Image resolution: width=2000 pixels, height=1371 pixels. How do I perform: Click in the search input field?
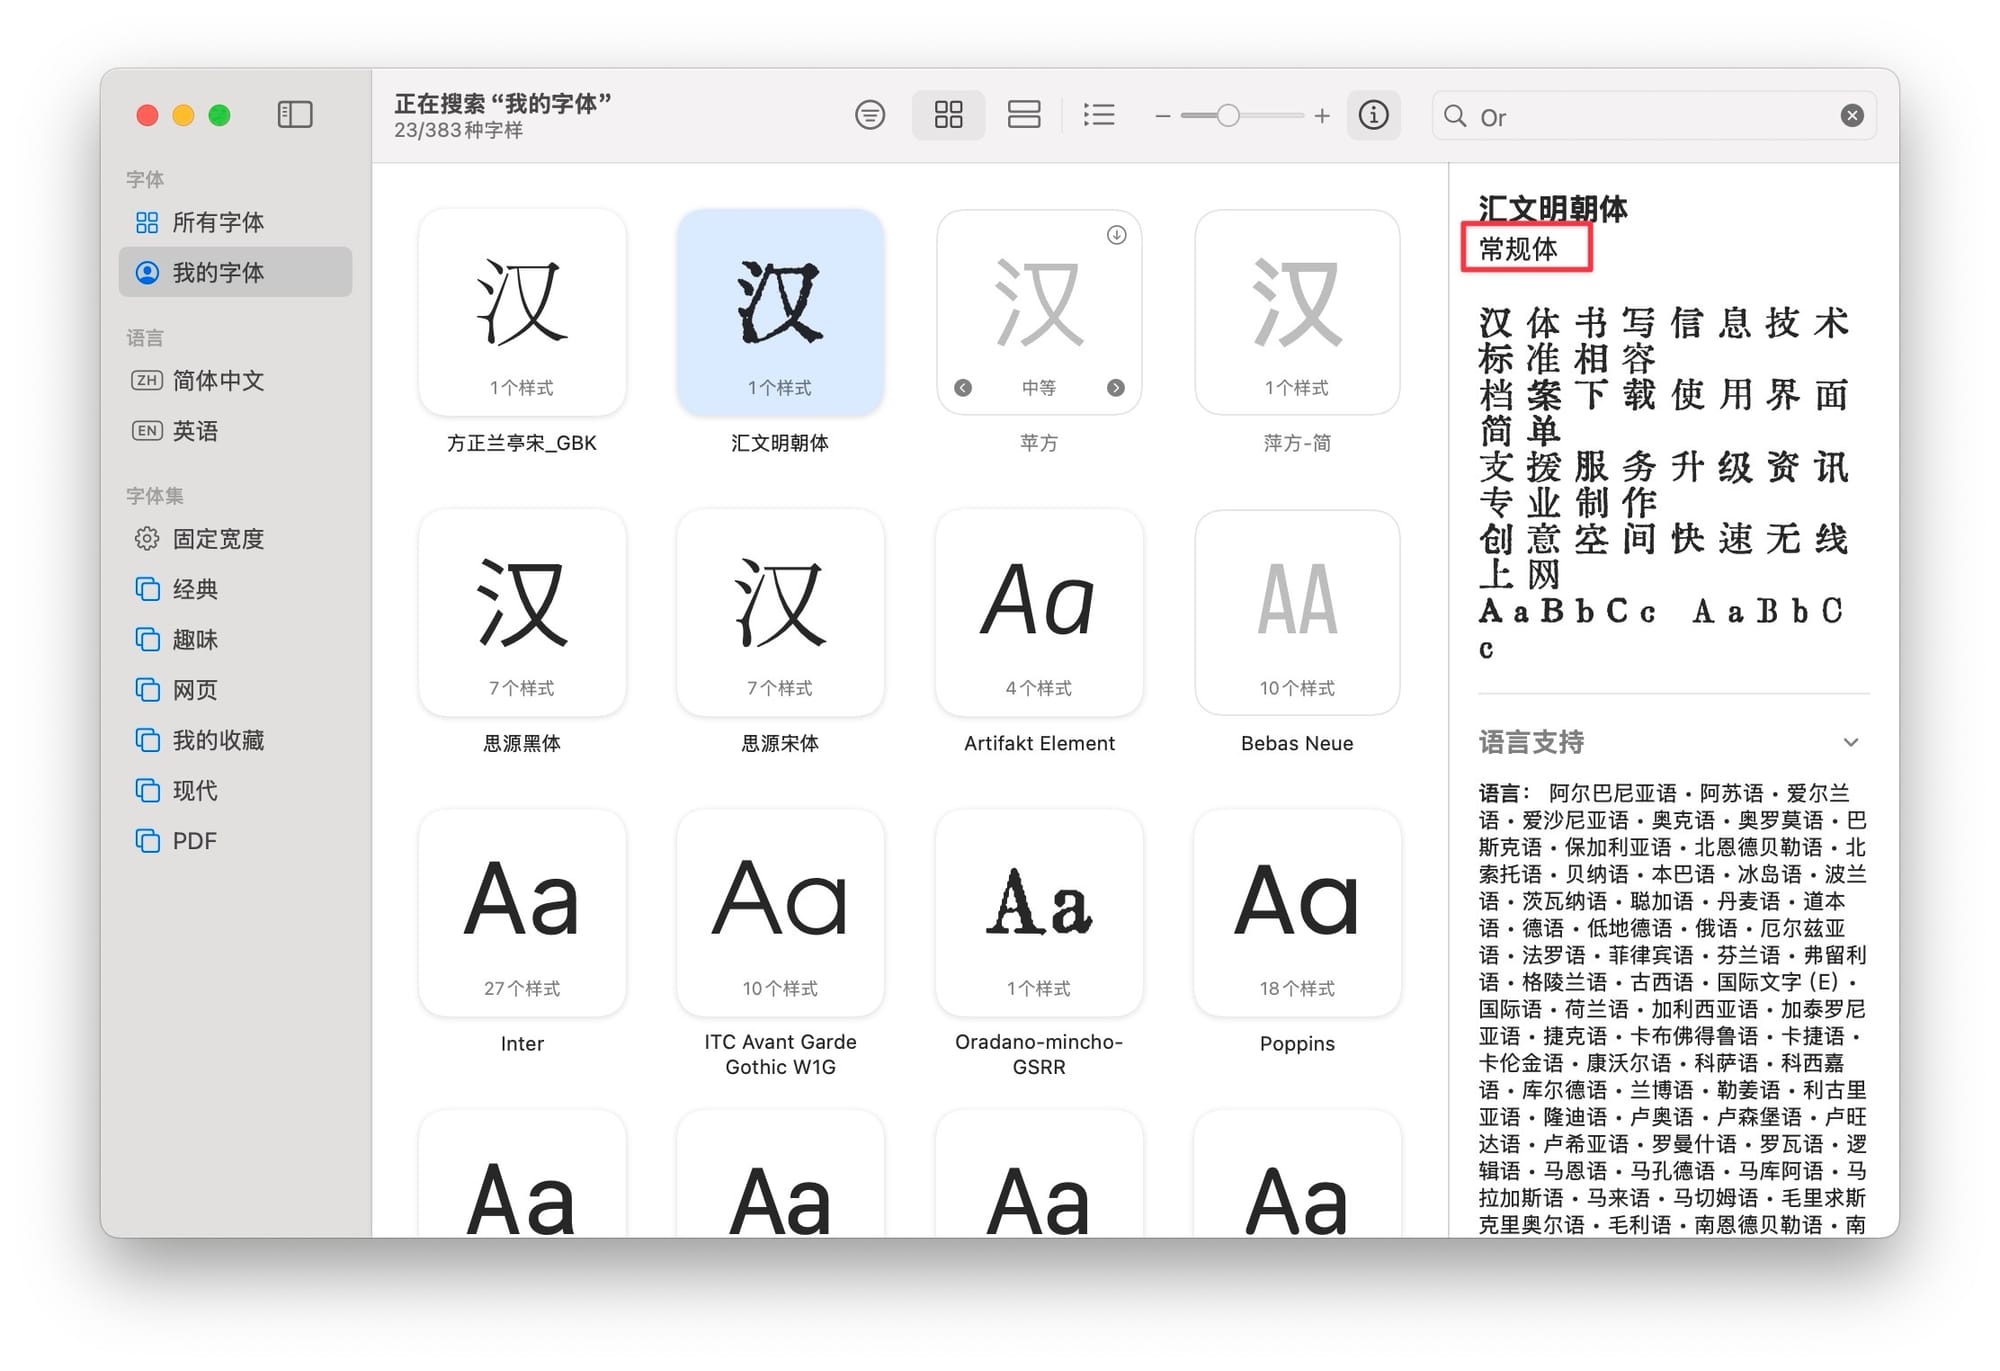(x=1650, y=117)
